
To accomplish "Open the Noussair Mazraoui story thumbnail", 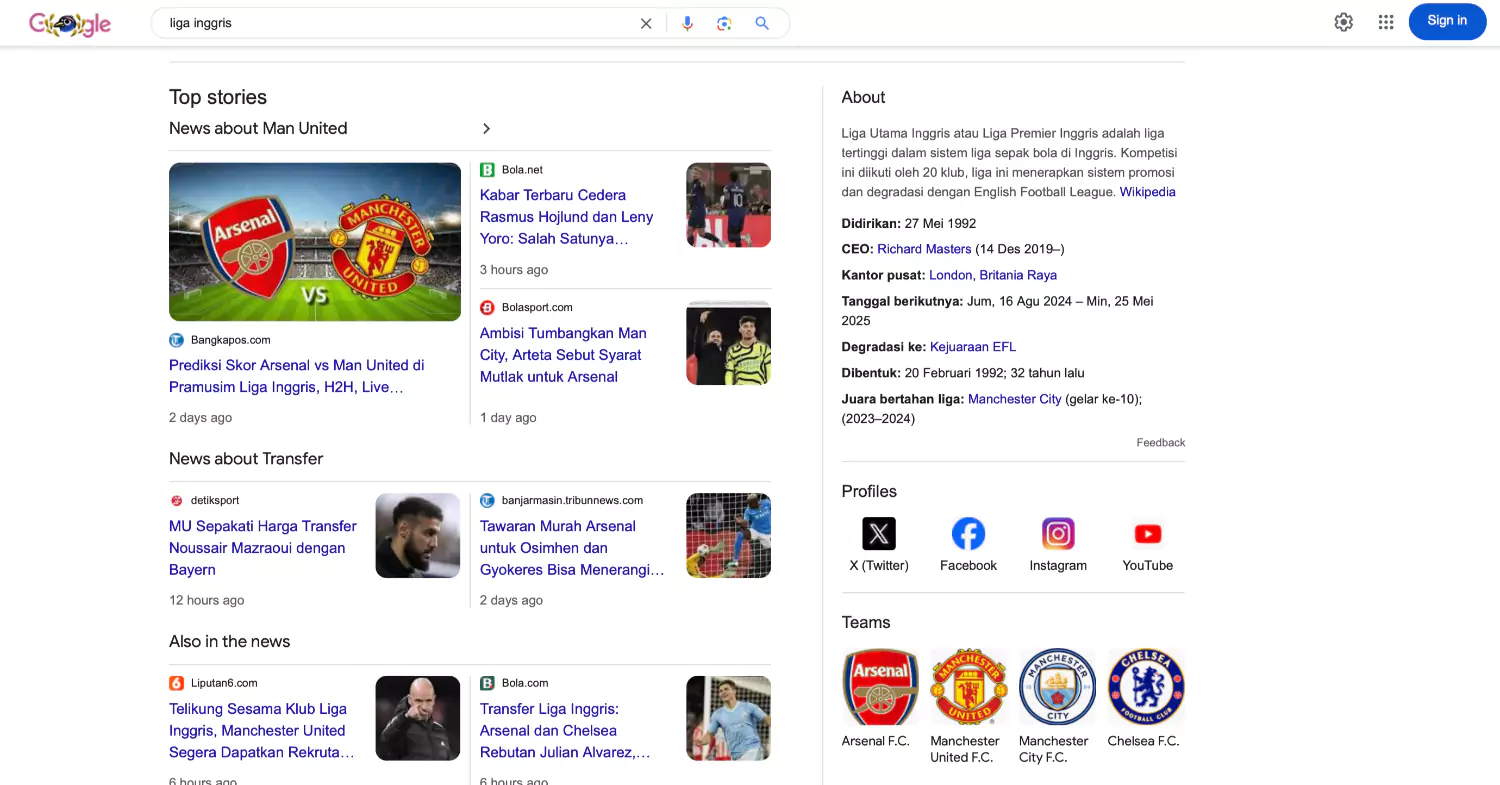I will [418, 536].
